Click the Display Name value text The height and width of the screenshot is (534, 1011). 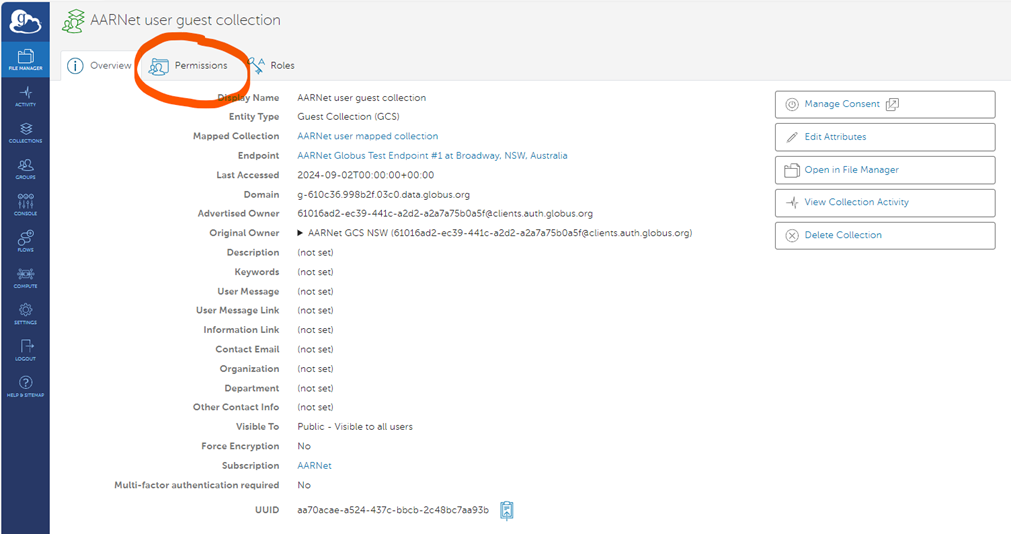pos(362,98)
